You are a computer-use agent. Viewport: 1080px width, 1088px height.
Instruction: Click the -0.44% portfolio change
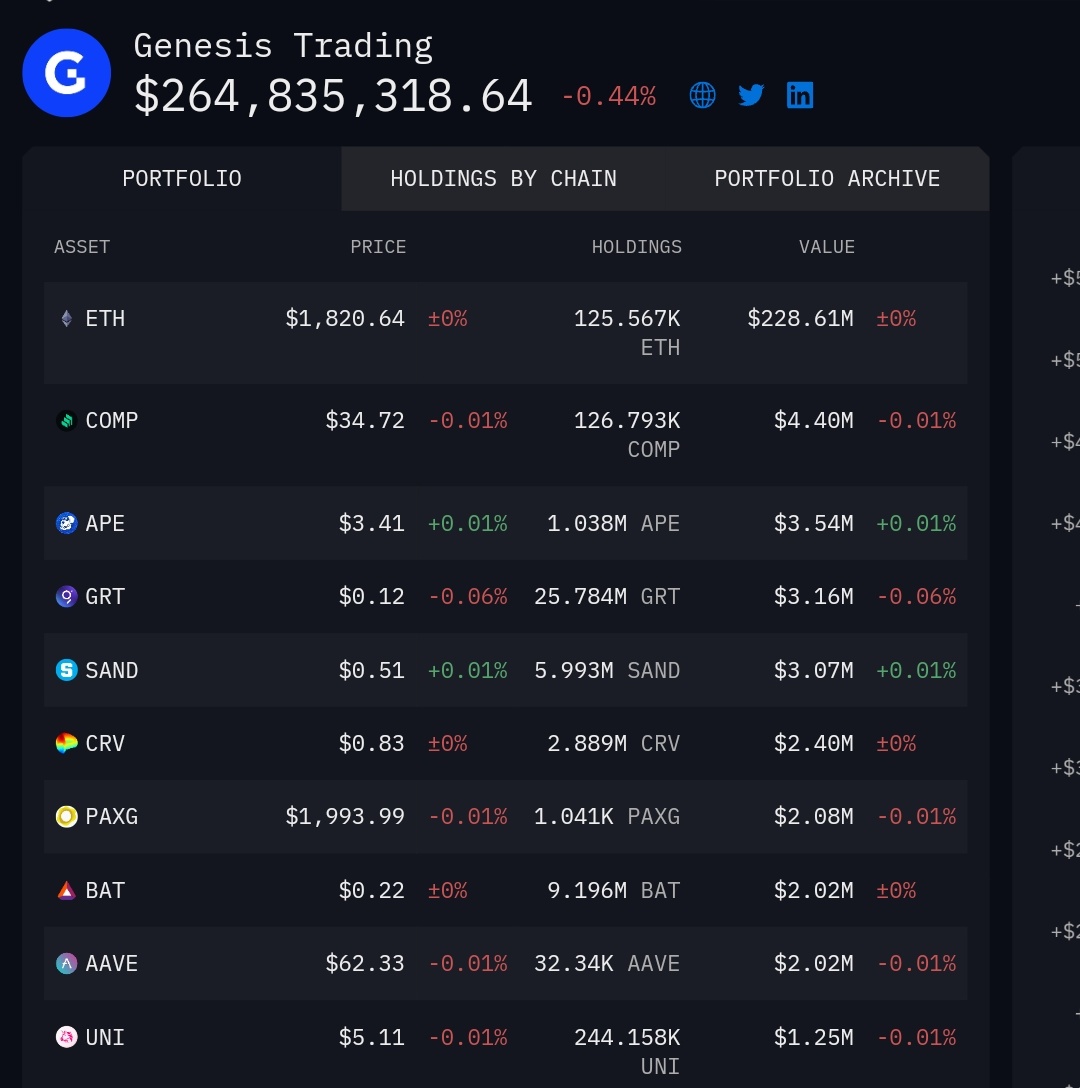(609, 96)
